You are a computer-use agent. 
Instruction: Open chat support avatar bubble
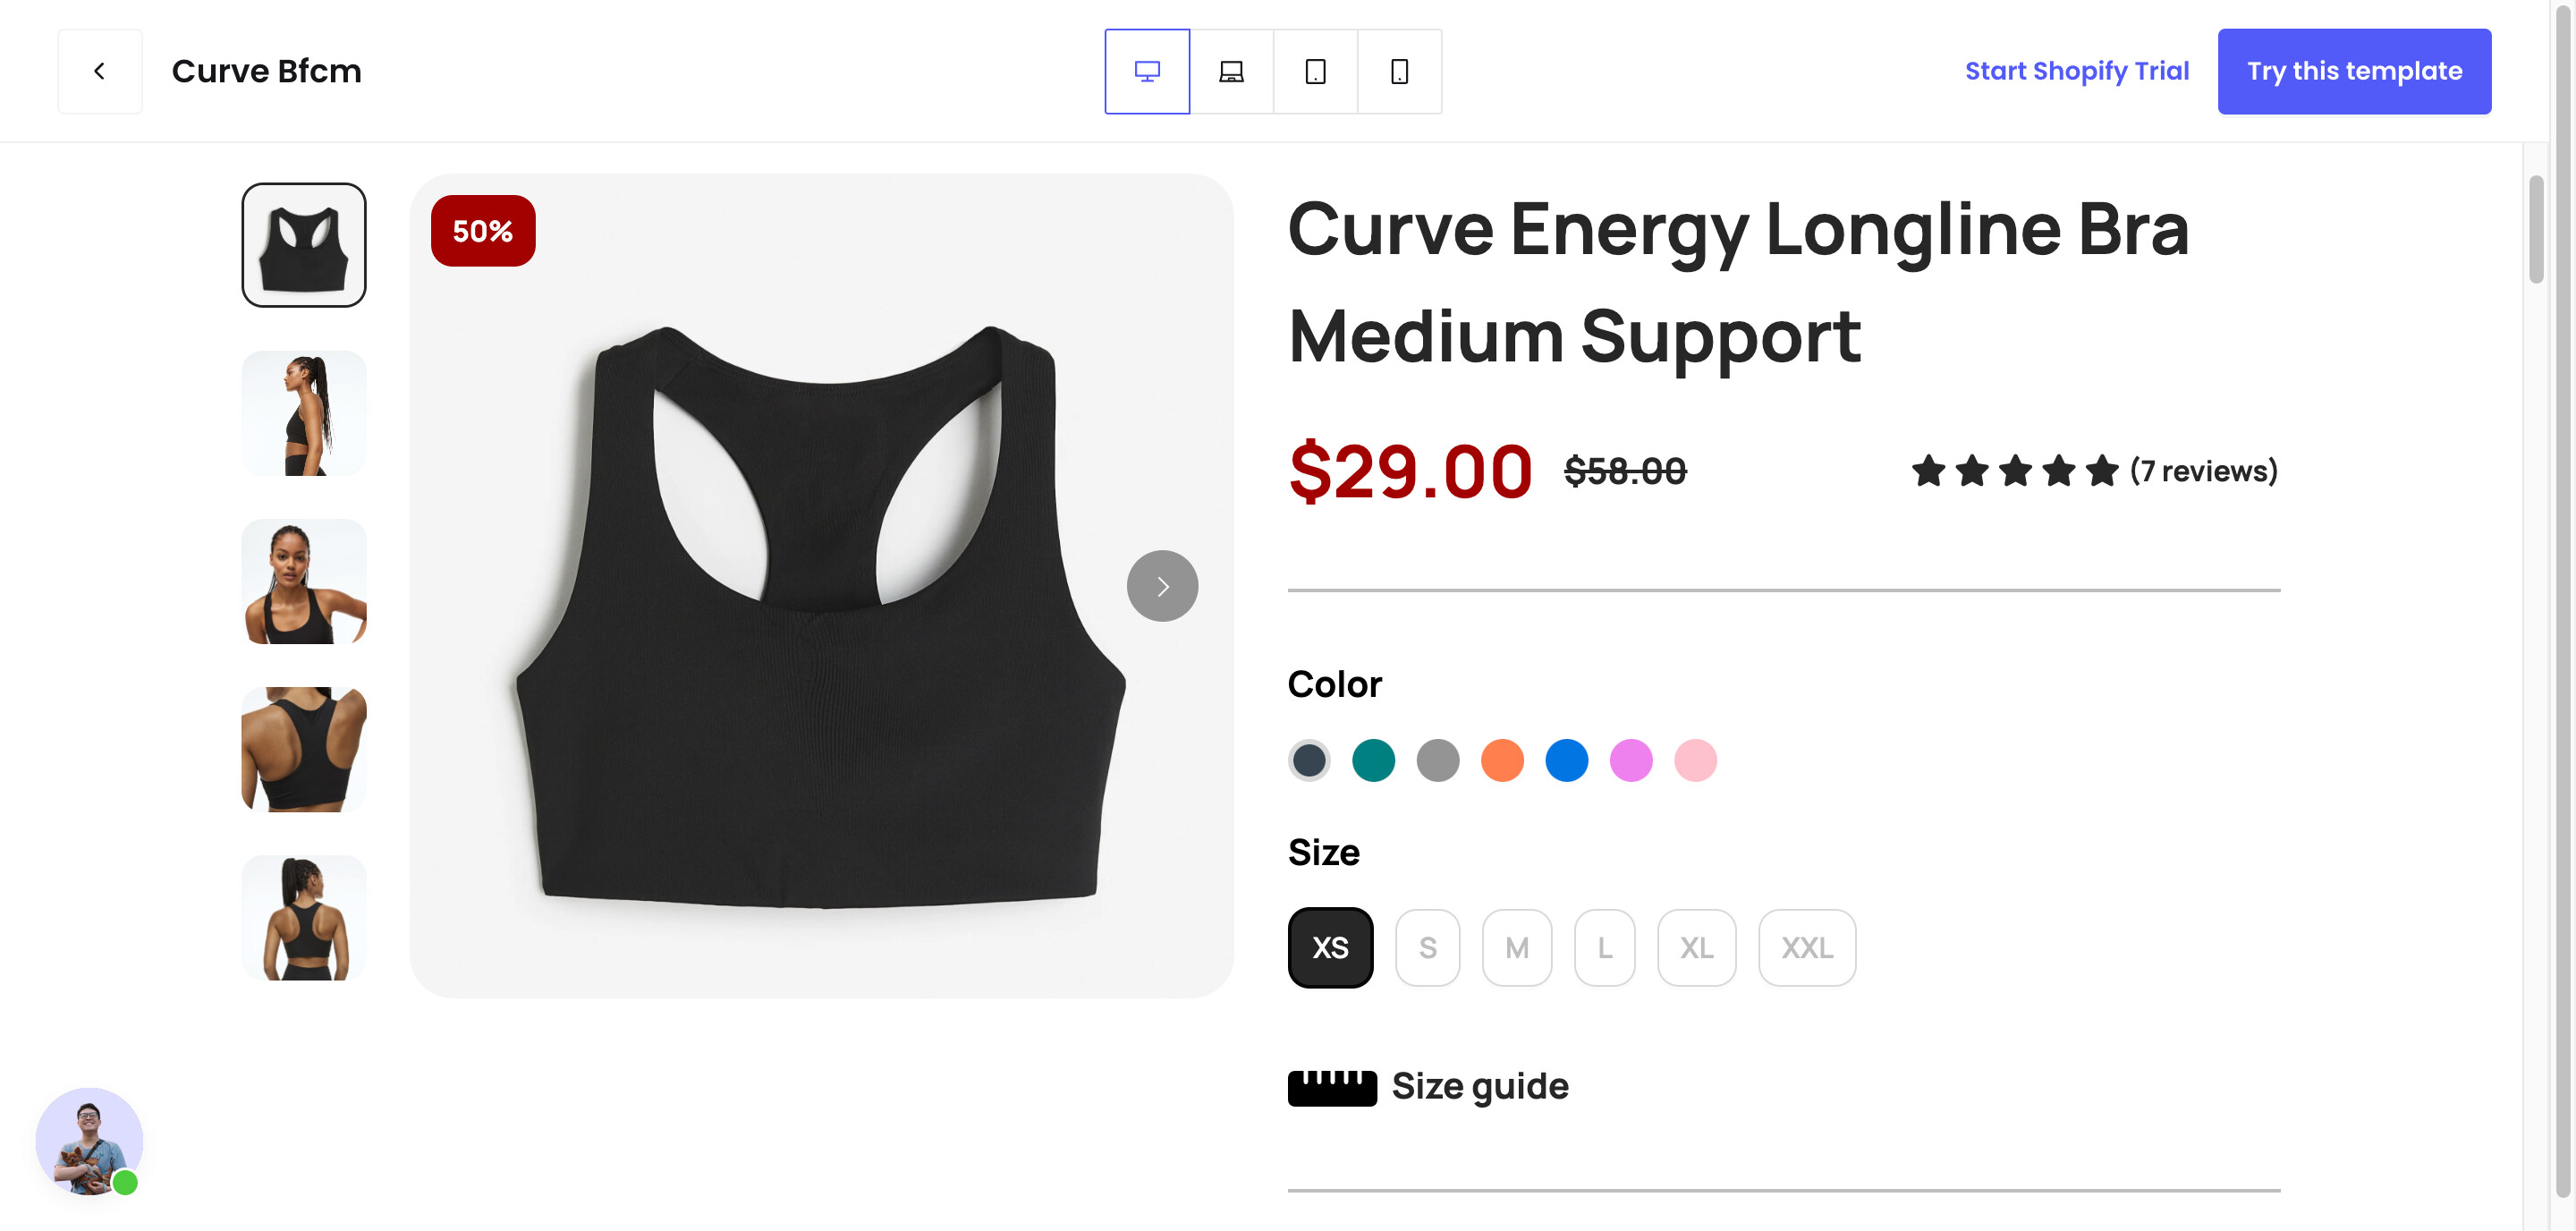[89, 1141]
